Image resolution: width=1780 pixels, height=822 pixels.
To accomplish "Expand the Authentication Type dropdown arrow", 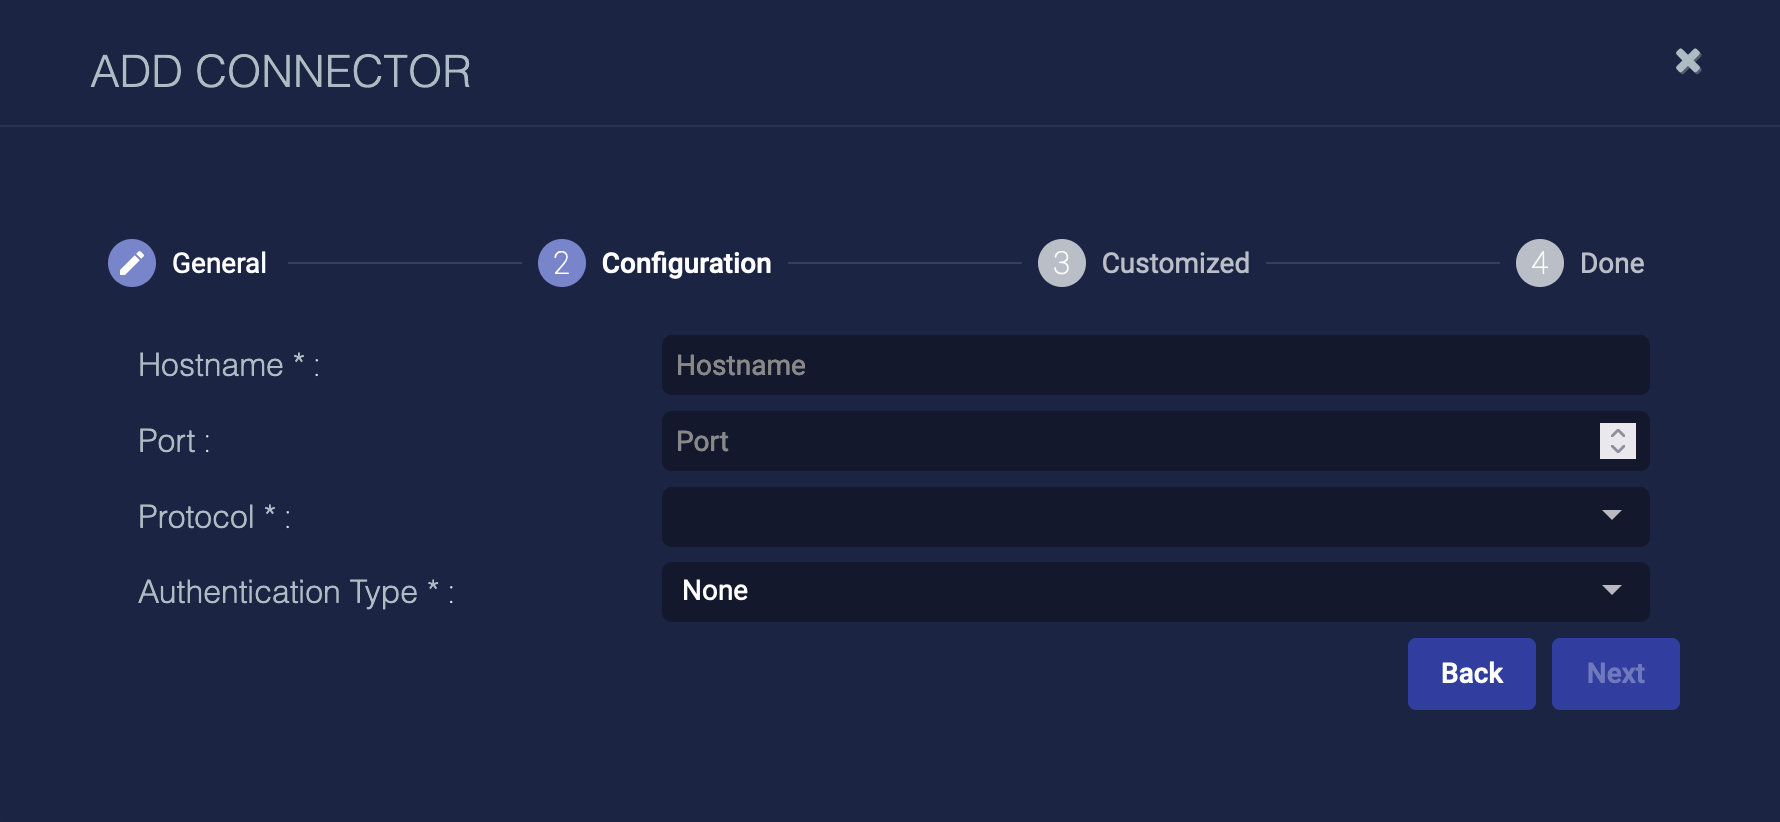I will [1611, 590].
